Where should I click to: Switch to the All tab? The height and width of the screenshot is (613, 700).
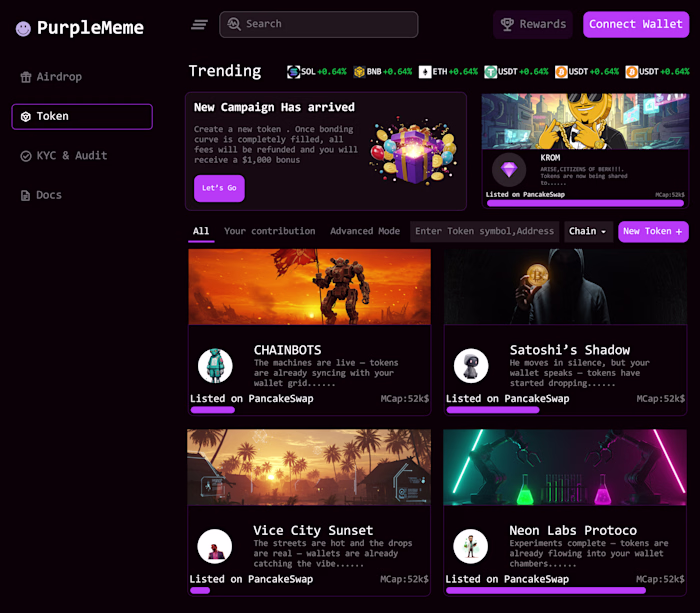click(x=201, y=231)
